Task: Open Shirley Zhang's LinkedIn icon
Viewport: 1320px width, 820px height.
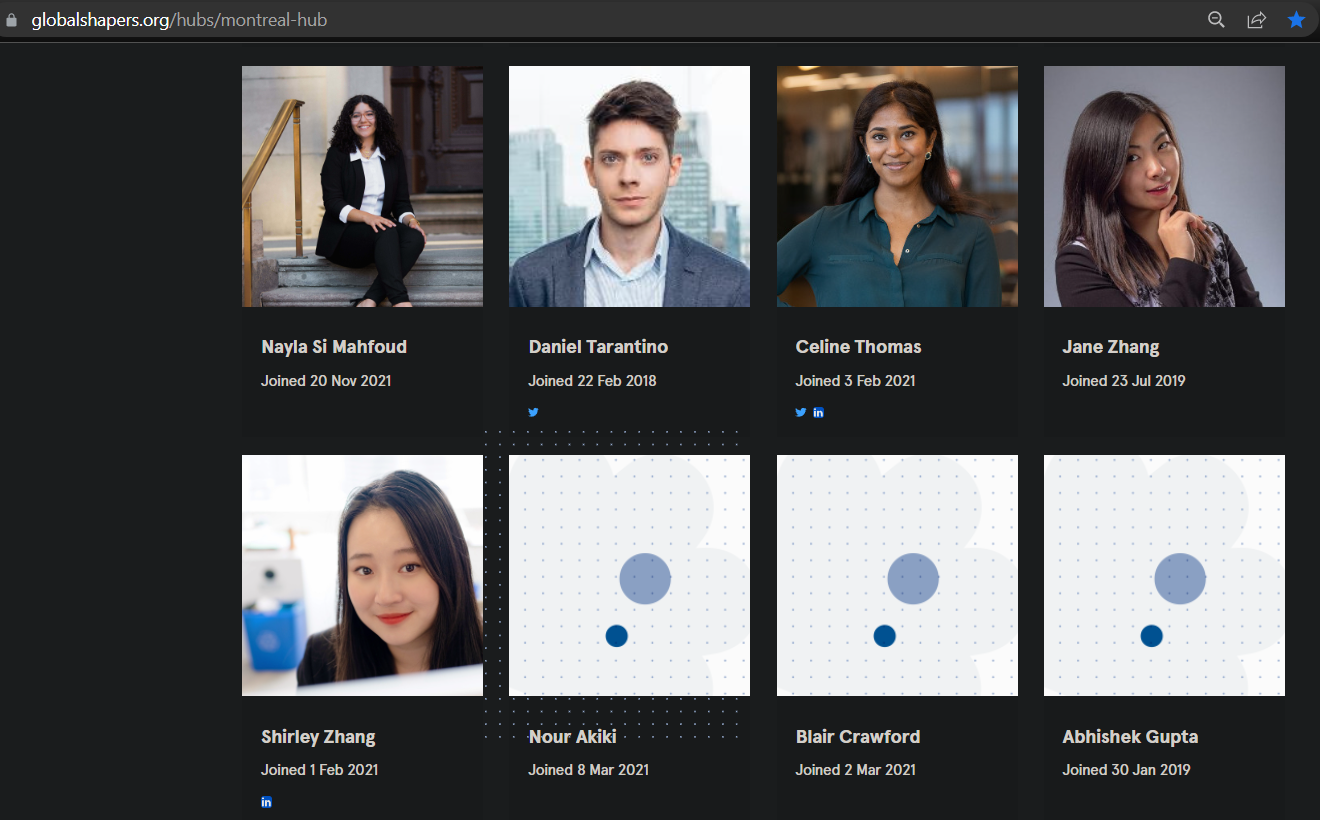Action: point(266,802)
